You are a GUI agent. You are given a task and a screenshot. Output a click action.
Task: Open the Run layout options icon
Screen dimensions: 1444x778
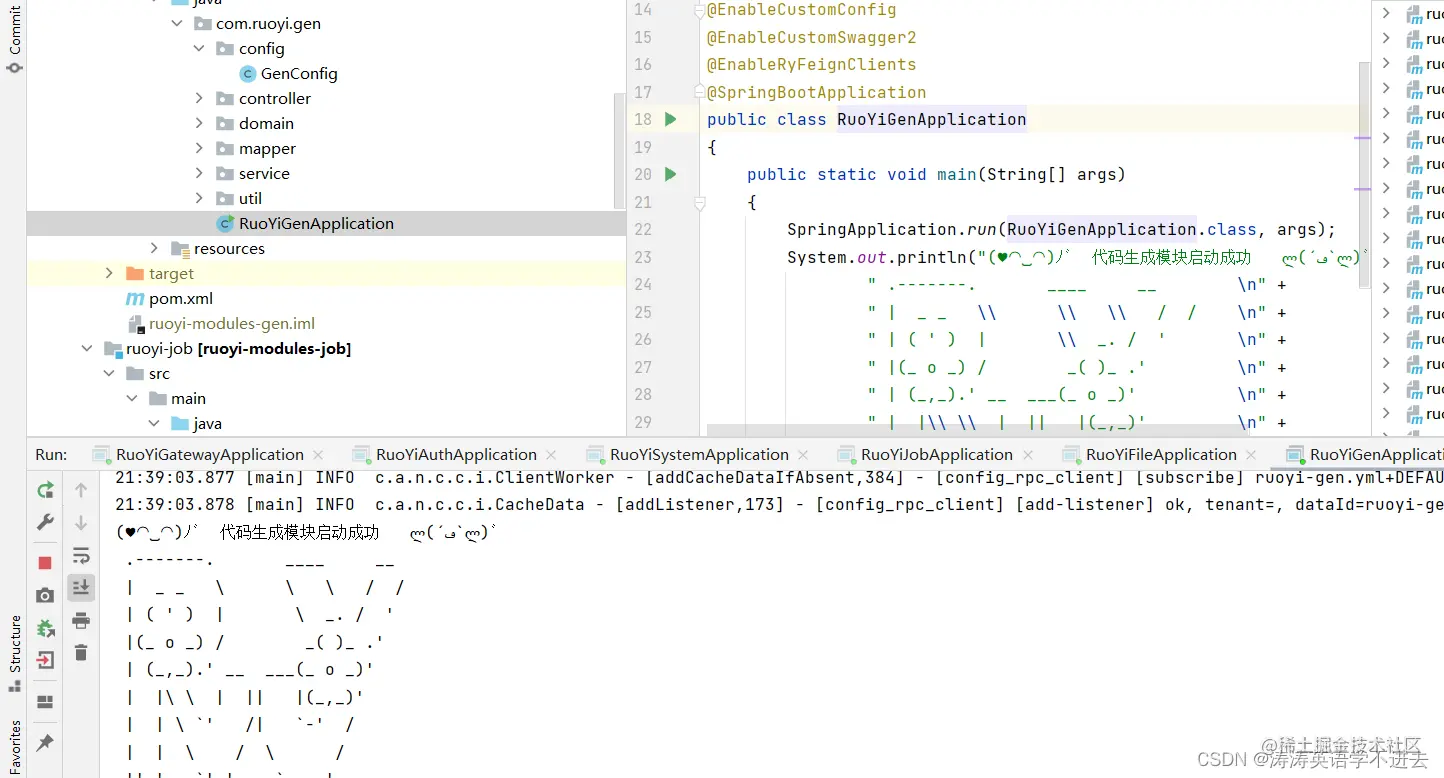(45, 702)
